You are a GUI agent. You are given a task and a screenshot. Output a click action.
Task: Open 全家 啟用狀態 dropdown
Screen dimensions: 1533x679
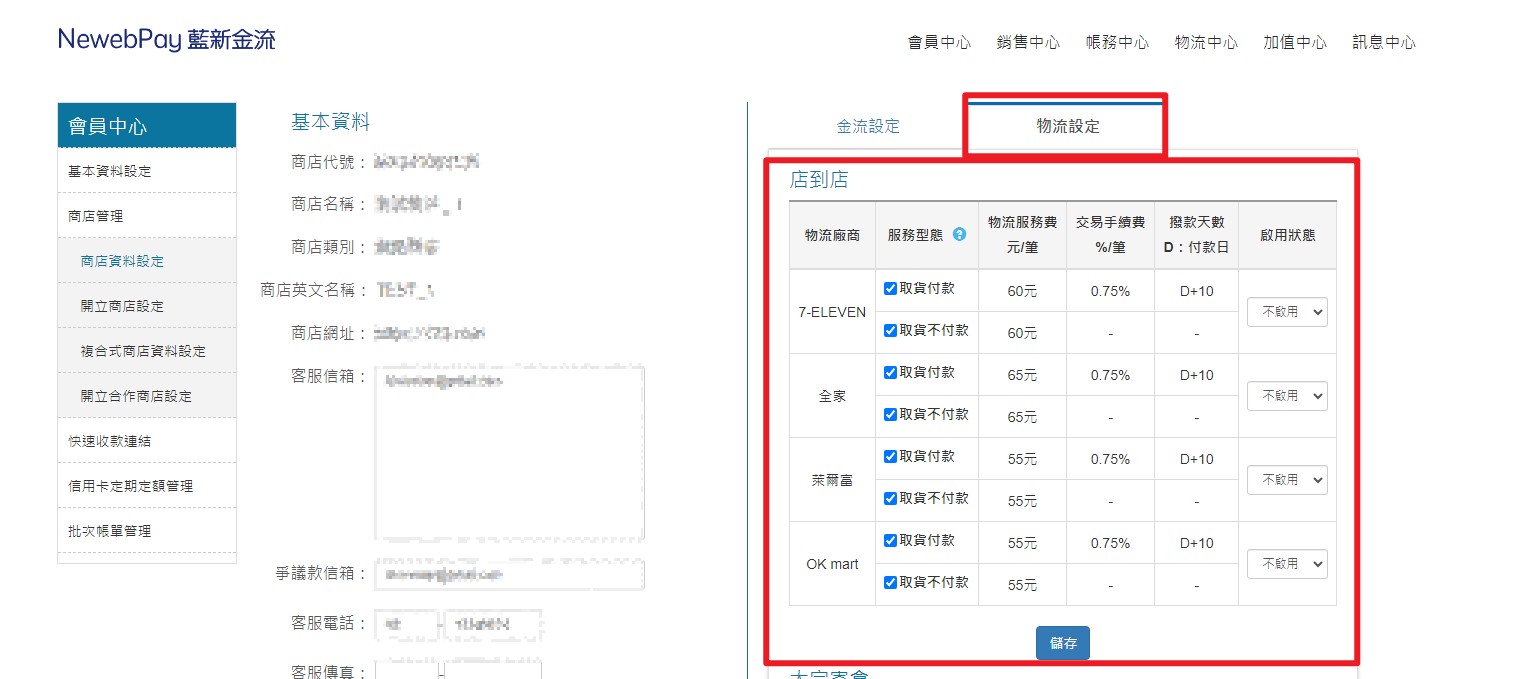pyautogui.click(x=1287, y=396)
